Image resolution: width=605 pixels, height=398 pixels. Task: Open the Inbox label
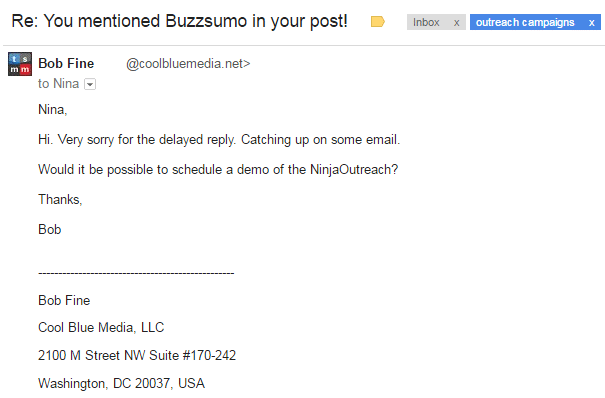coord(426,22)
